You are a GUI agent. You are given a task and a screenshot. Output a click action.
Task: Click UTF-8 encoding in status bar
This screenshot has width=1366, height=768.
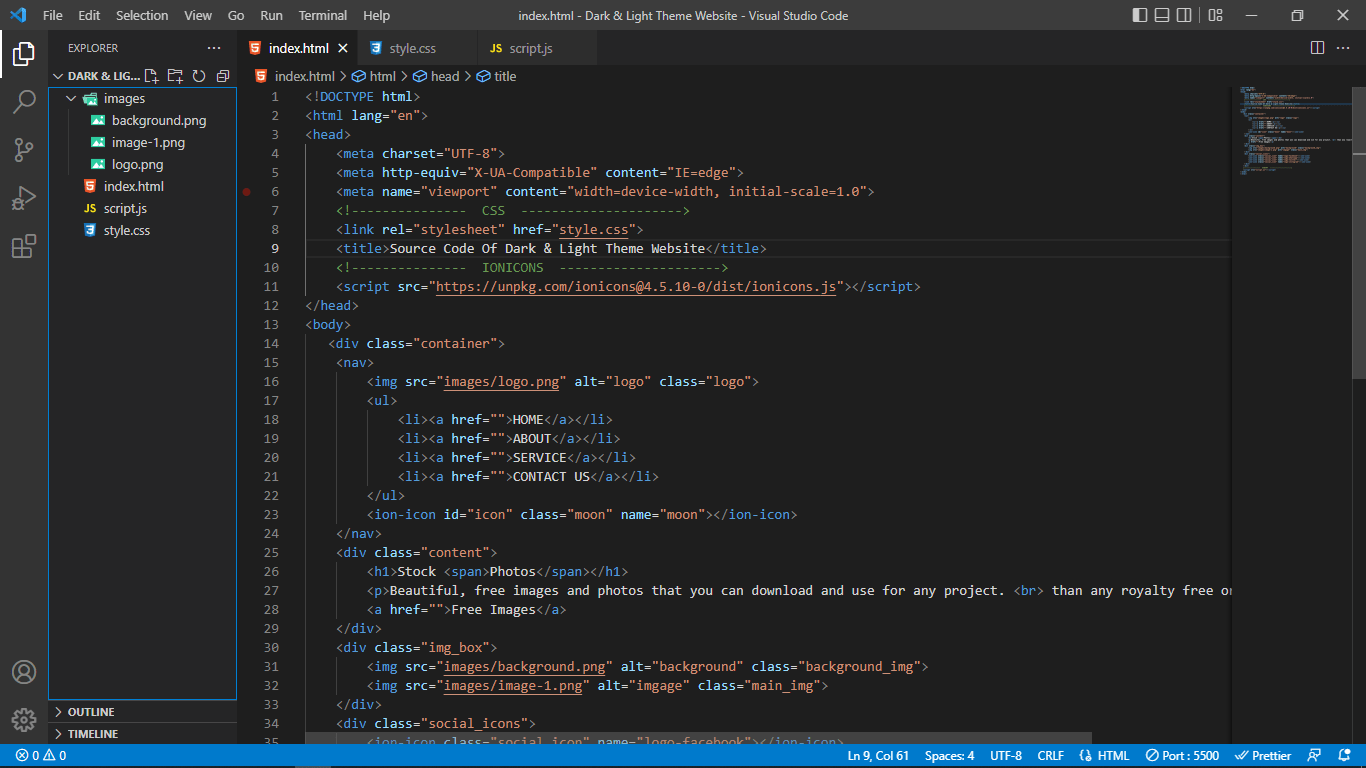pyautogui.click(x=1006, y=756)
